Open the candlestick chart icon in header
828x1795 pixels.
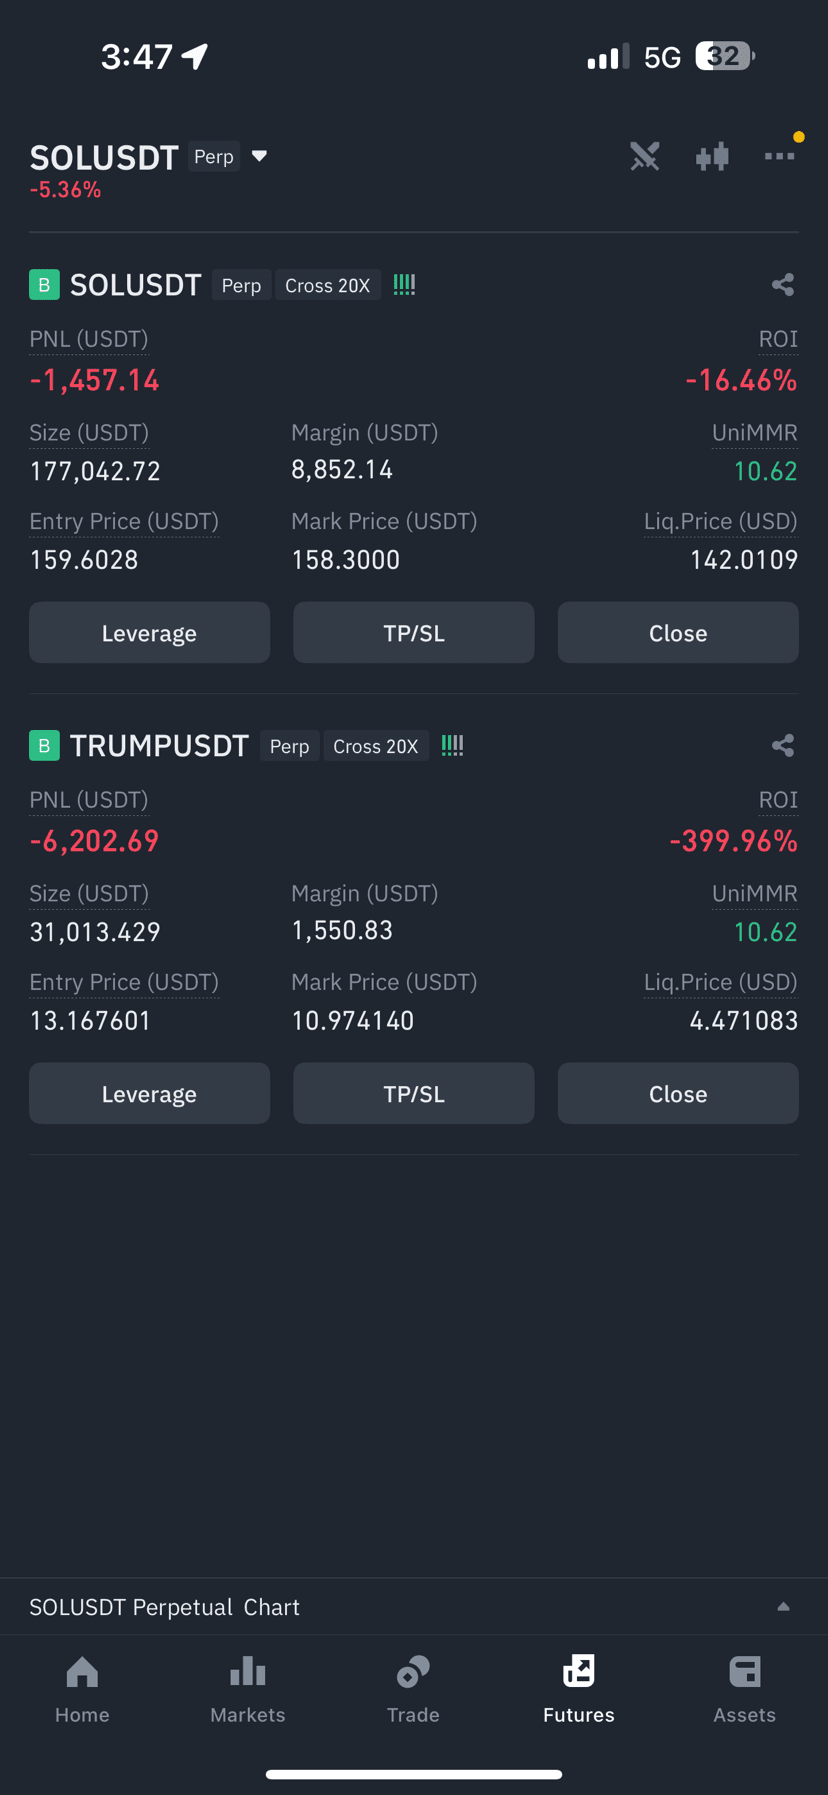point(712,157)
